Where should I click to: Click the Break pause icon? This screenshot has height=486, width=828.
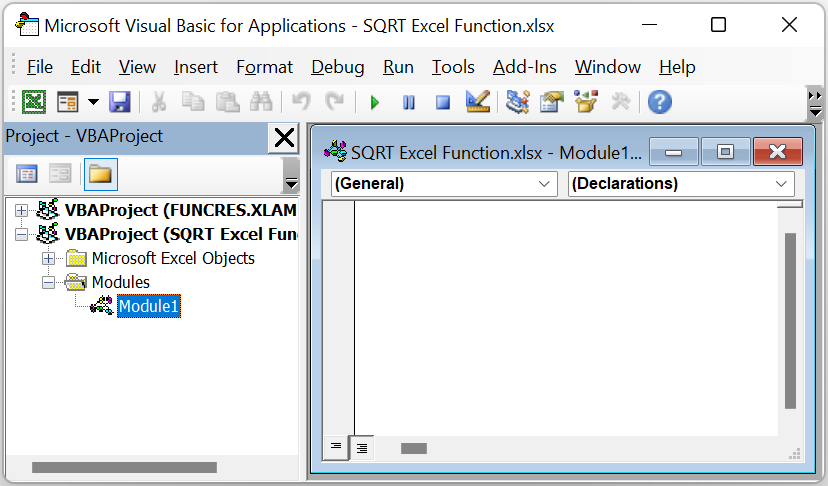pos(409,102)
